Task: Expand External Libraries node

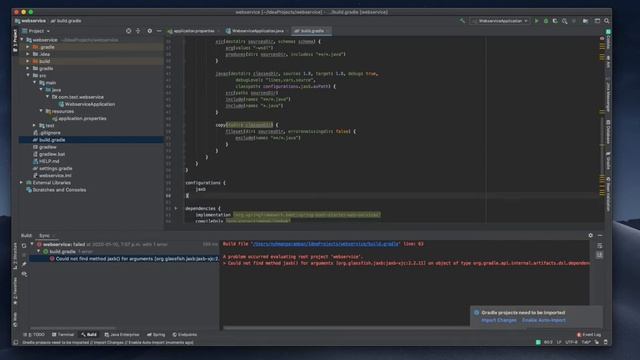Action: (21, 182)
